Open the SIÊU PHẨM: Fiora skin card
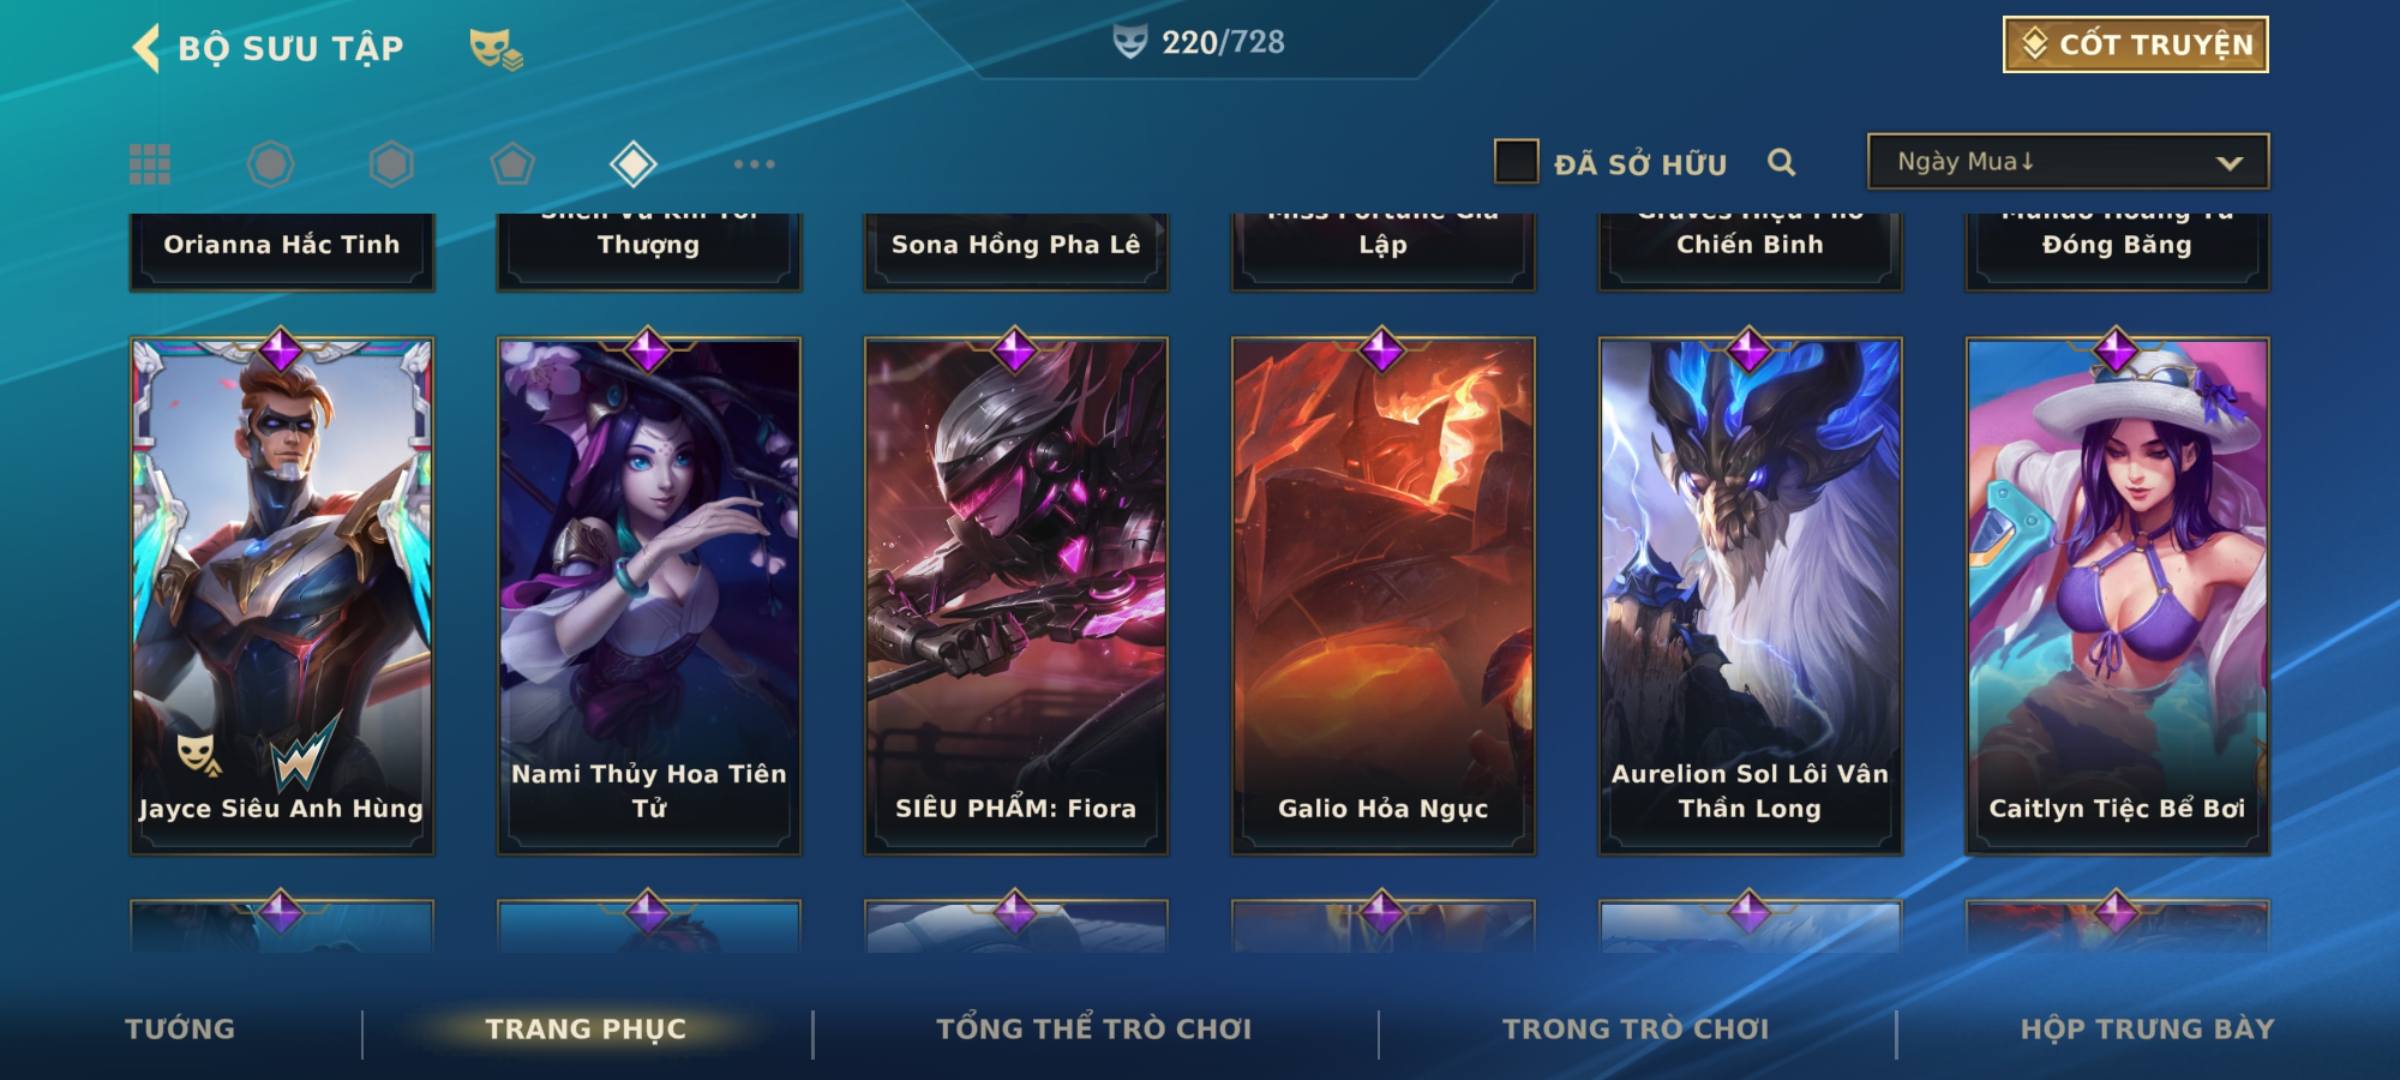2400x1080 pixels. tap(1016, 595)
